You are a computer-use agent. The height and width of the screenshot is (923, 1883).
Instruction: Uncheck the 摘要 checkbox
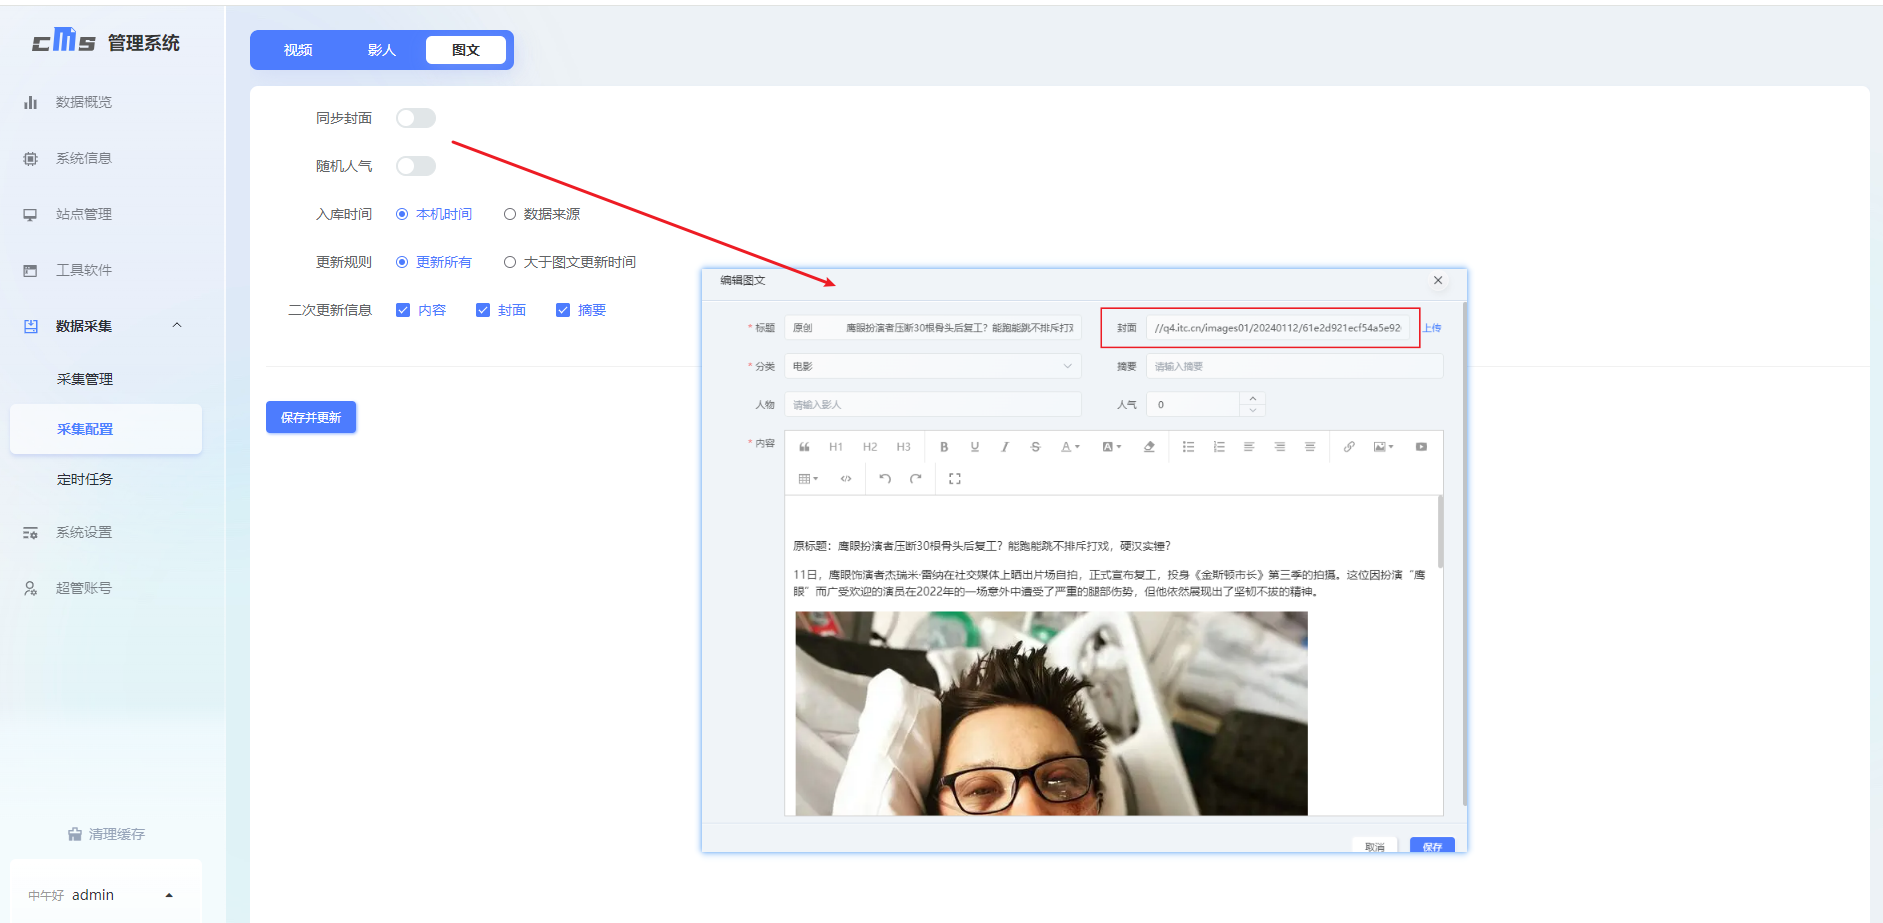click(563, 310)
